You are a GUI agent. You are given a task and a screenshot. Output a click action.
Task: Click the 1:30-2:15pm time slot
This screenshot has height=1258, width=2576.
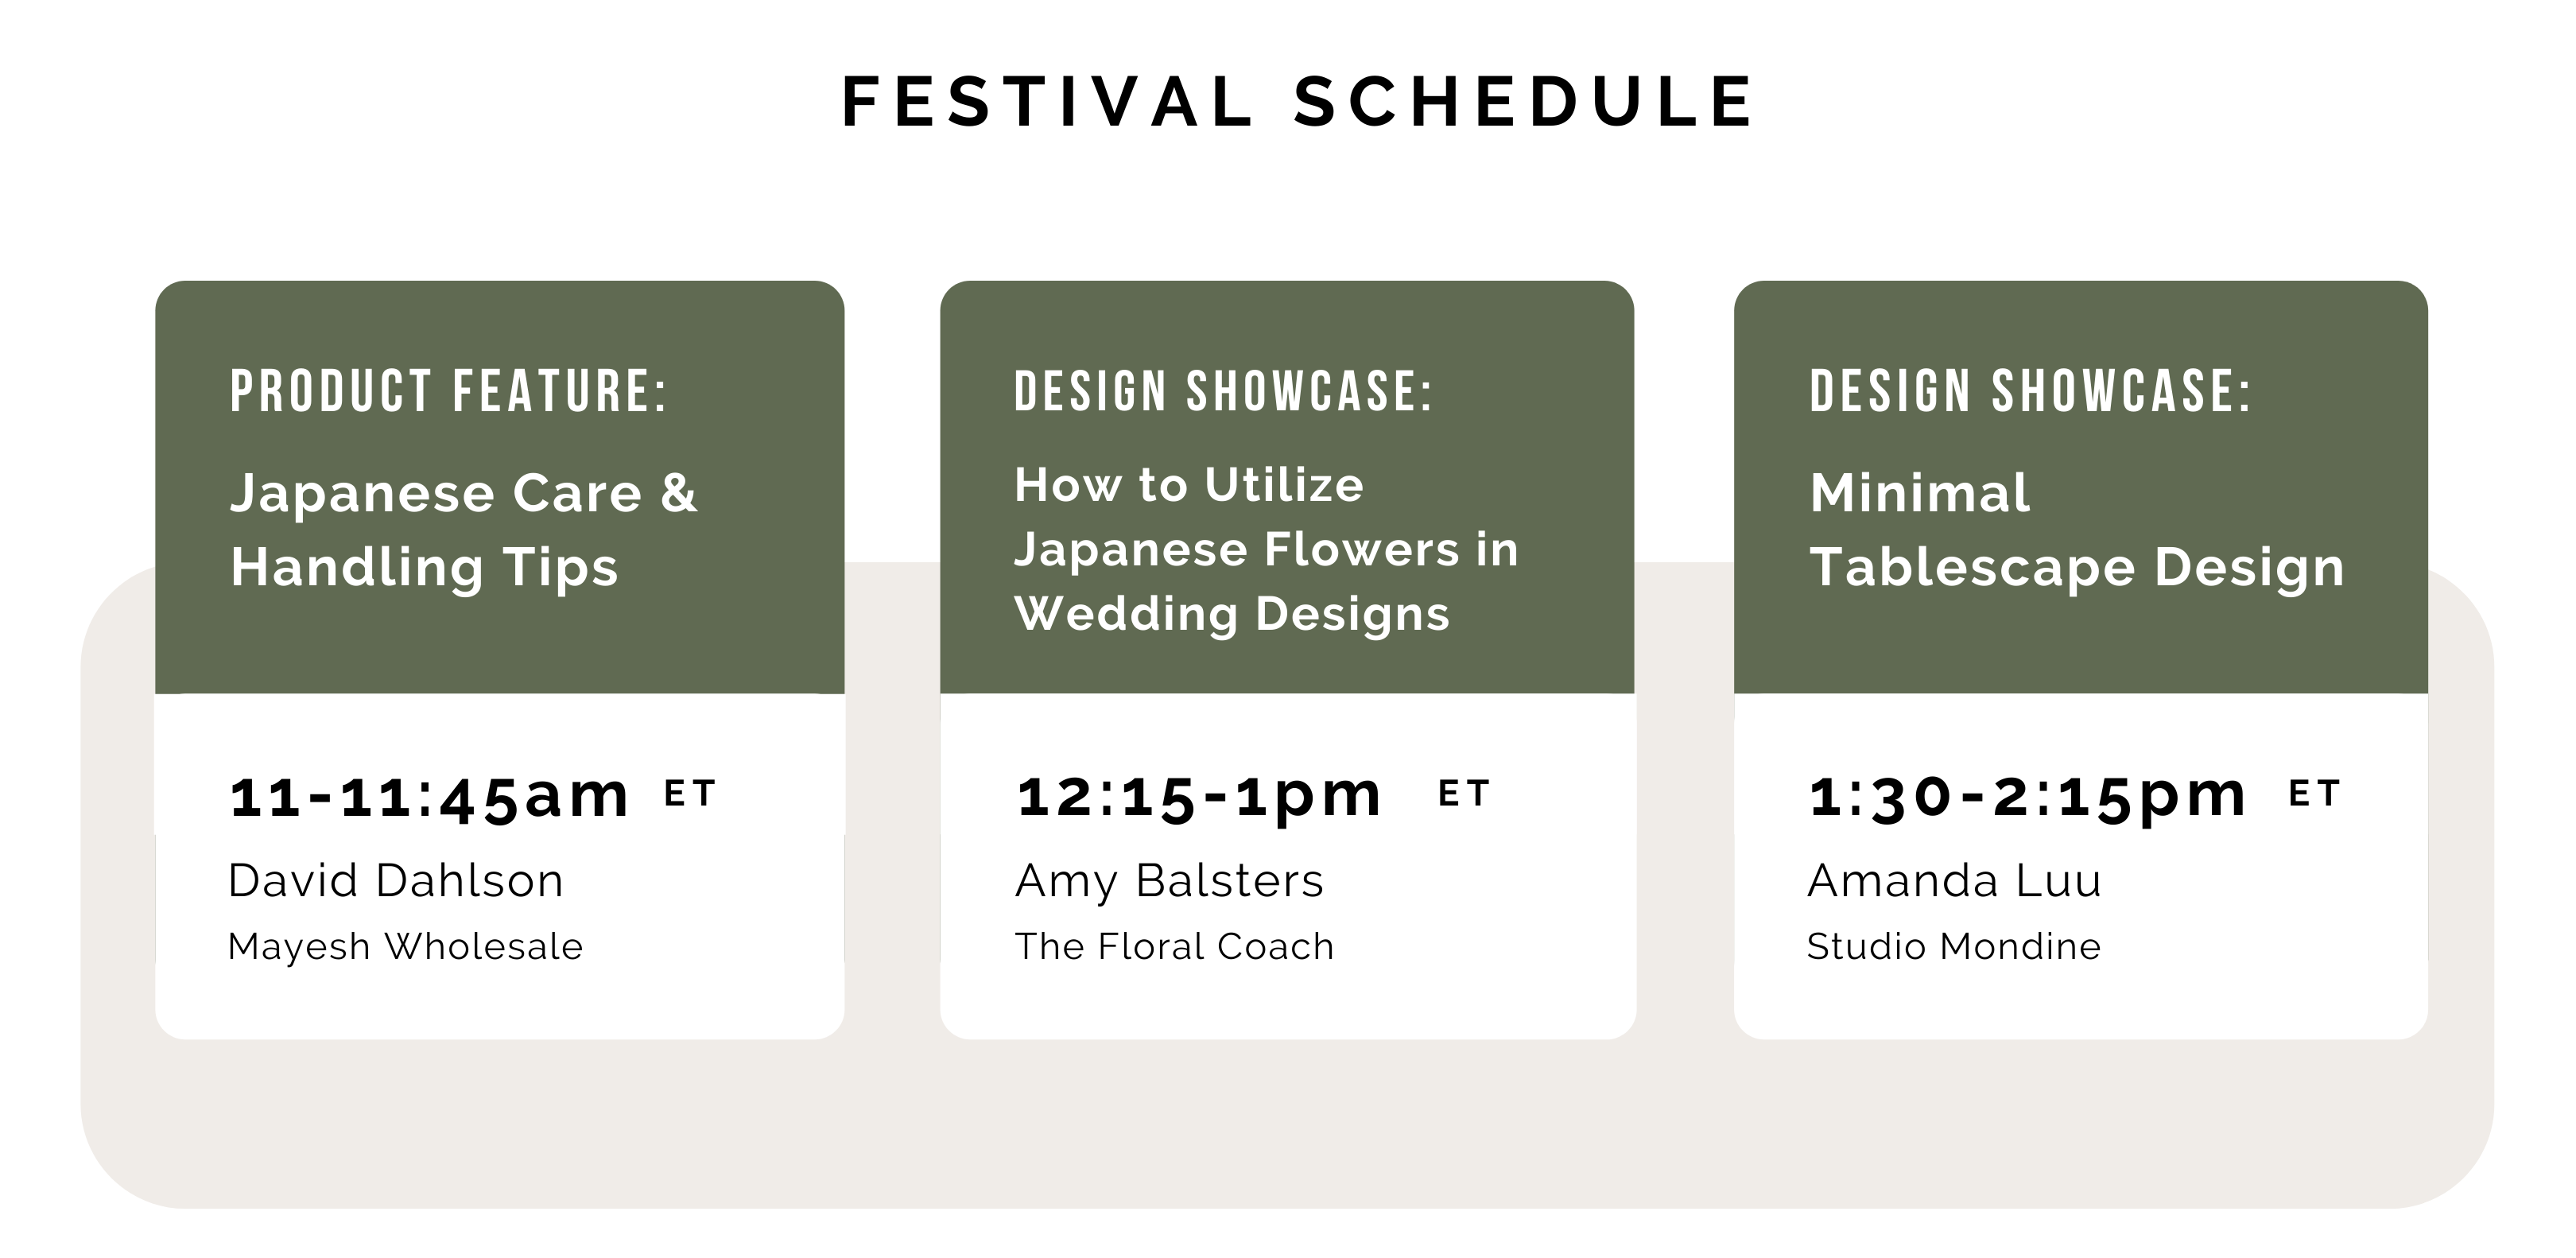pyautogui.click(x=2027, y=797)
